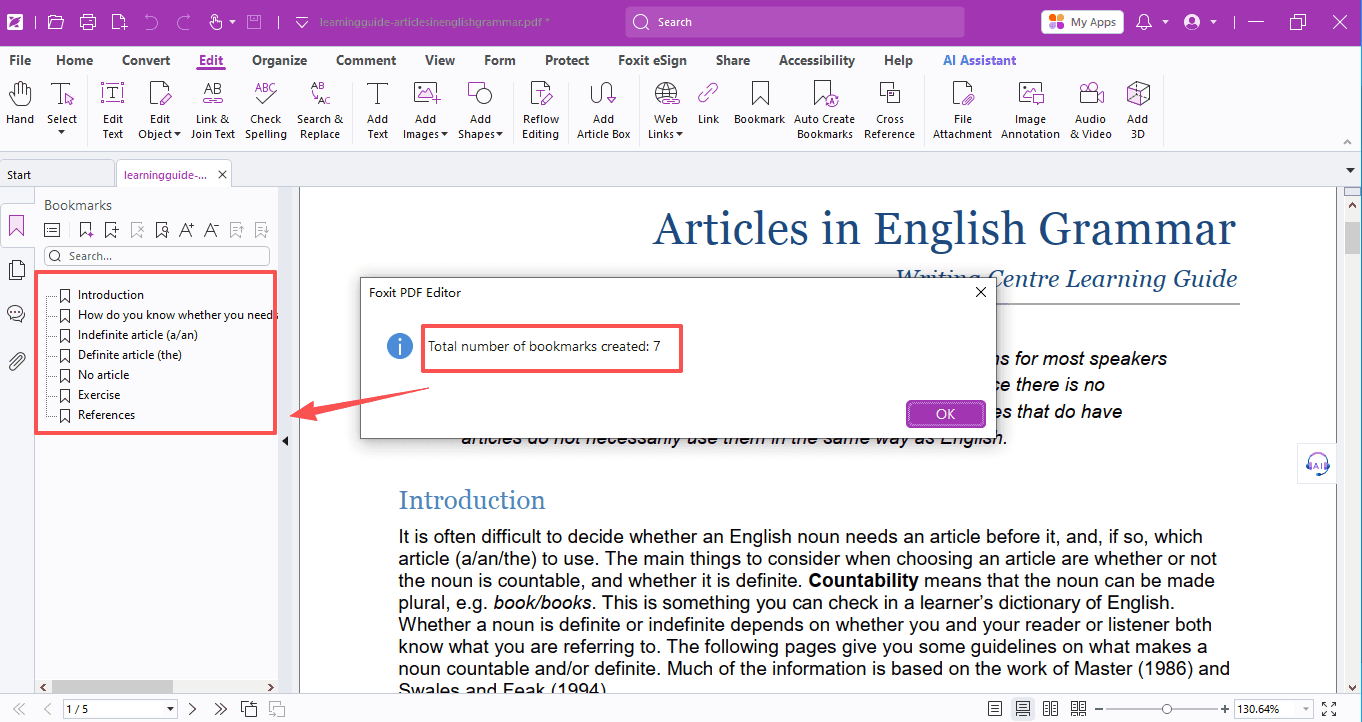Jump to last page arrow
Viewport: 1362px width, 722px height.
point(220,709)
